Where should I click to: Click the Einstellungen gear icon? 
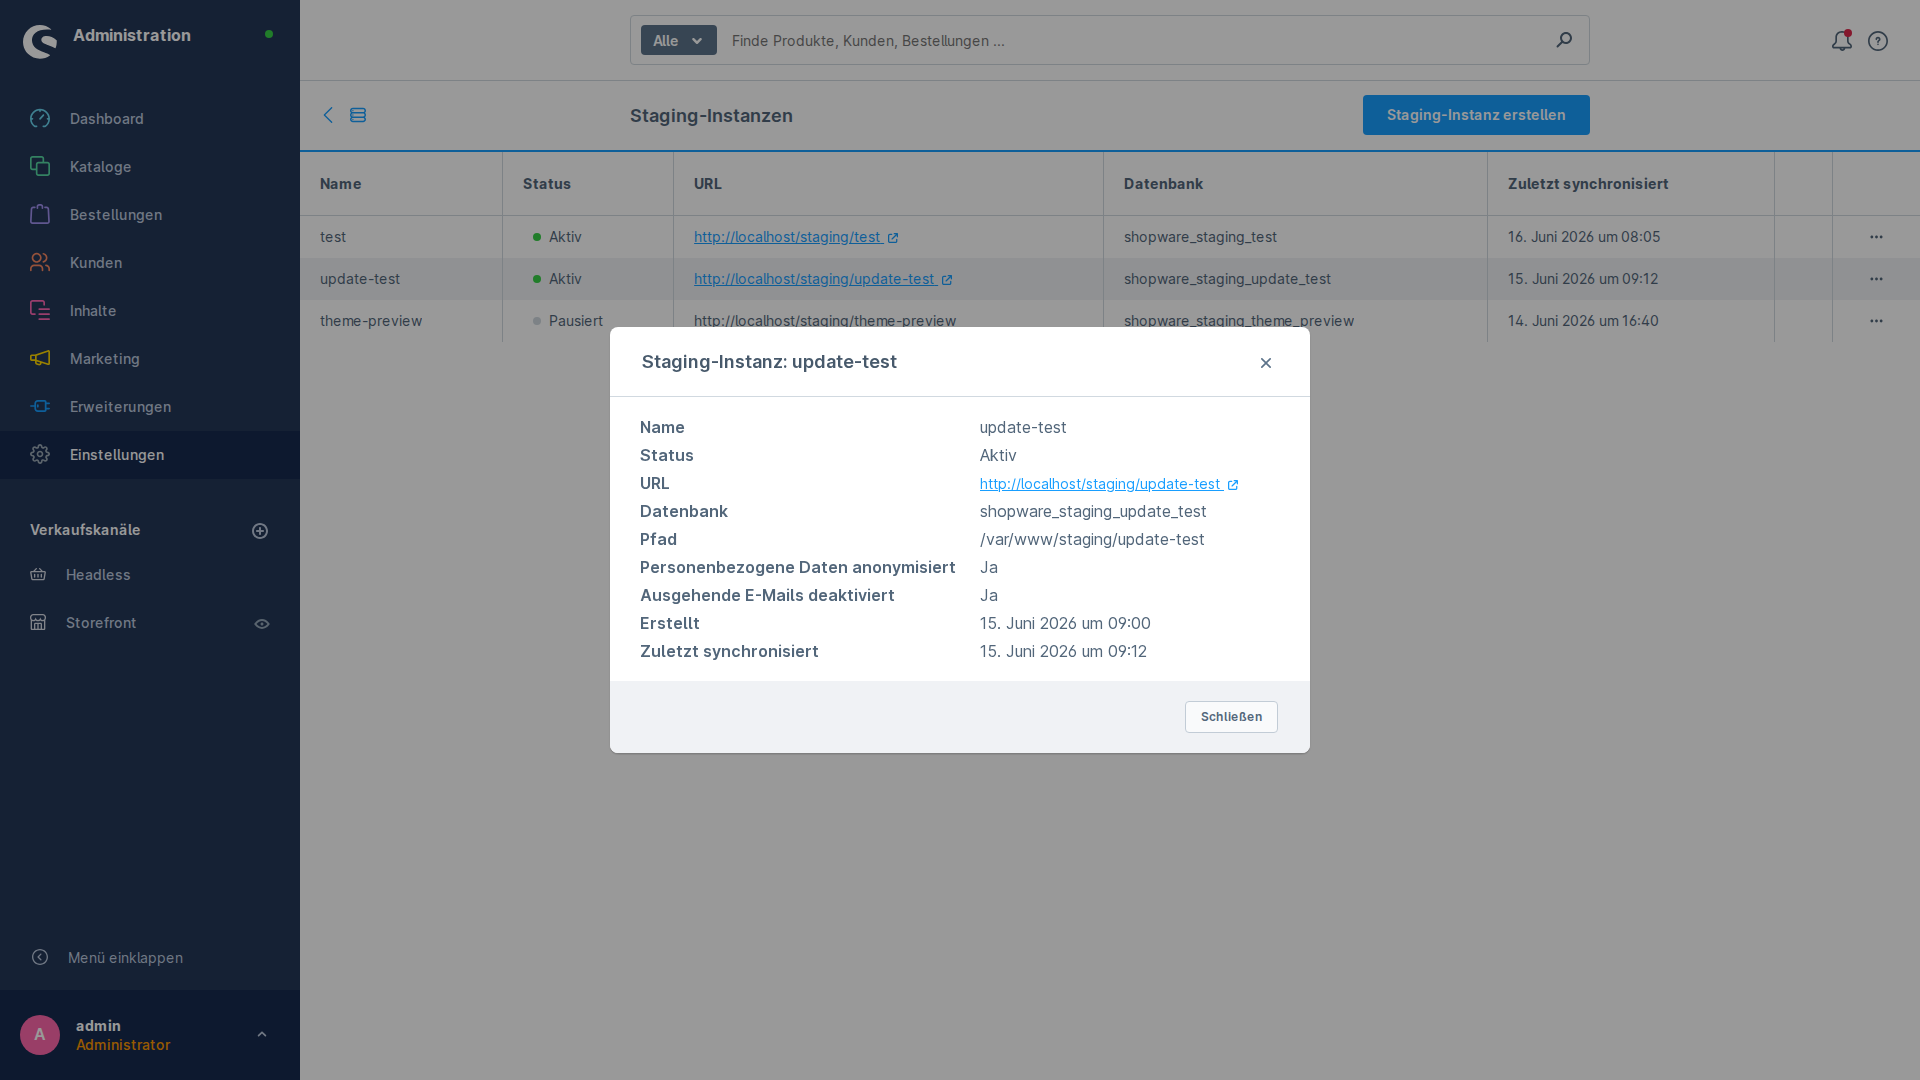point(40,455)
